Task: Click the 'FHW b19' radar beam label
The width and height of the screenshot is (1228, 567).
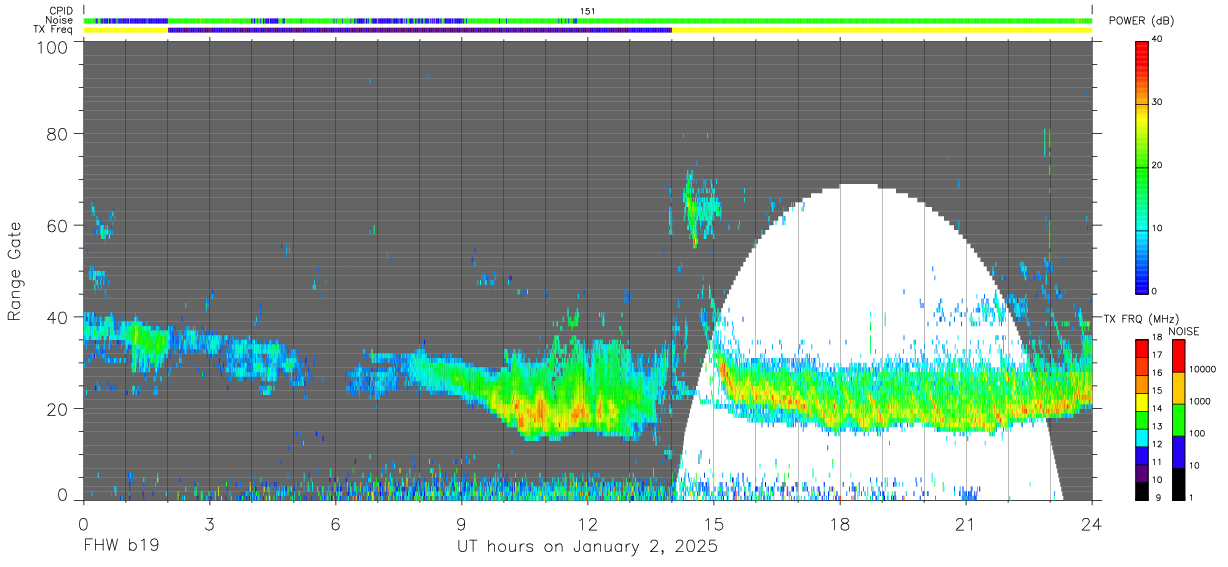Action: pos(121,547)
